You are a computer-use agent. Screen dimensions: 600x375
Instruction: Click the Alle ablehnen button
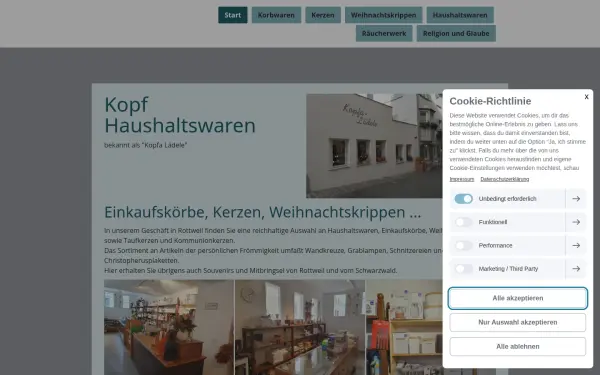tap(518, 346)
